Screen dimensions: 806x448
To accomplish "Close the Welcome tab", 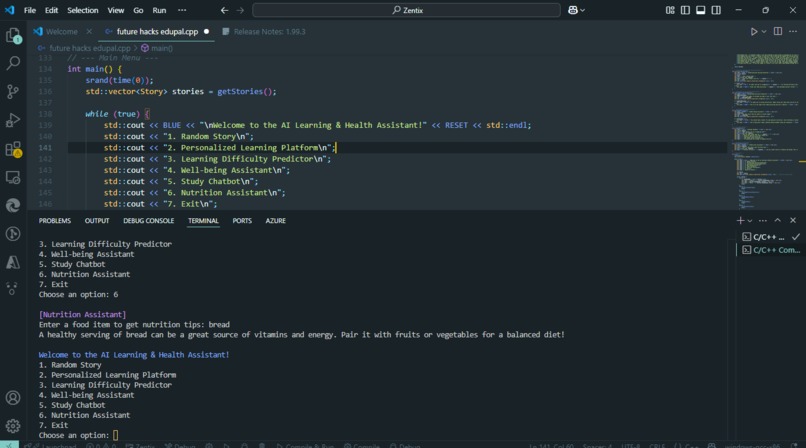I will click(89, 31).
